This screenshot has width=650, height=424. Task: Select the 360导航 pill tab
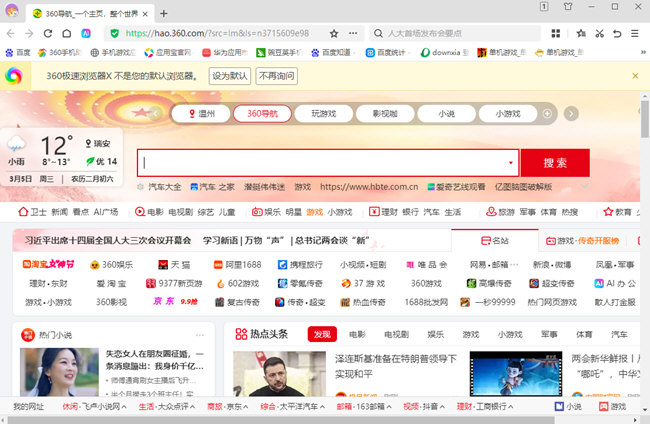(262, 114)
